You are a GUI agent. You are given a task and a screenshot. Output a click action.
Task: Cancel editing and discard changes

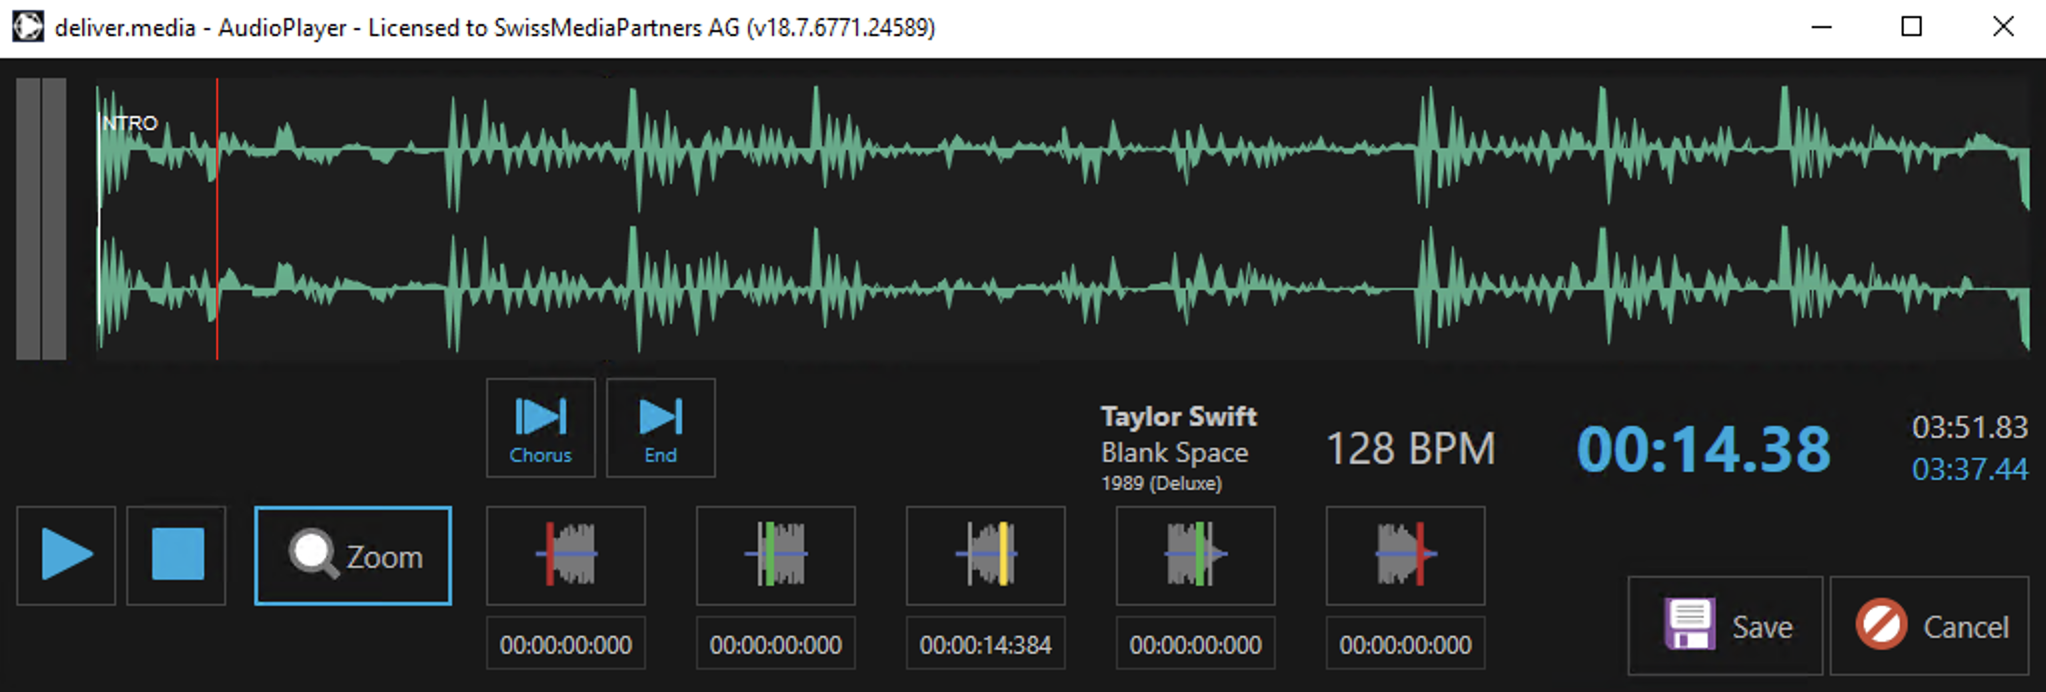click(x=1930, y=626)
